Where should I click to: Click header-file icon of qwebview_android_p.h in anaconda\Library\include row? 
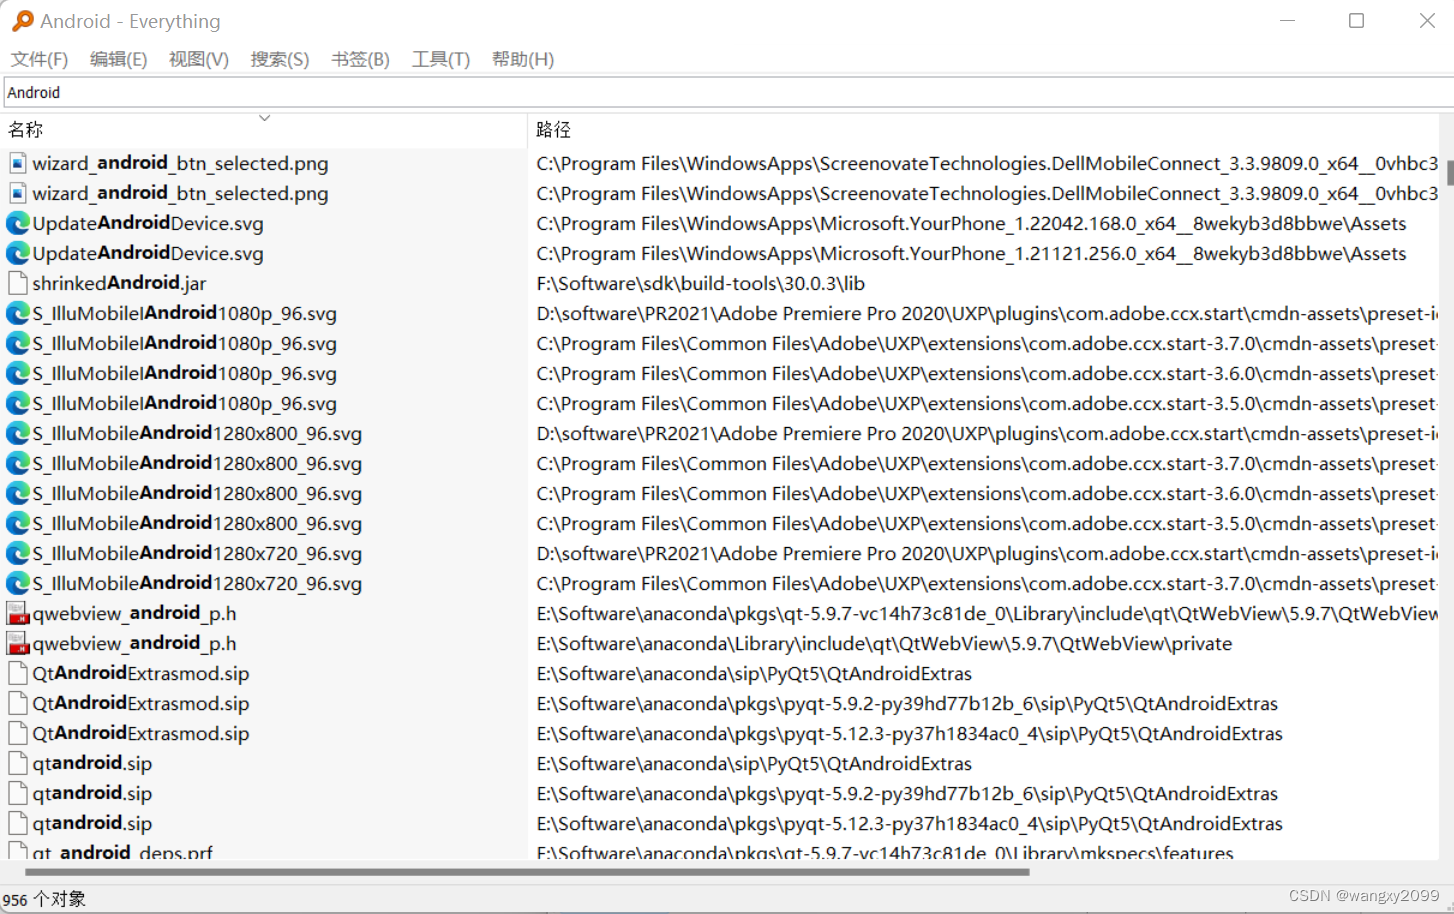coord(18,643)
